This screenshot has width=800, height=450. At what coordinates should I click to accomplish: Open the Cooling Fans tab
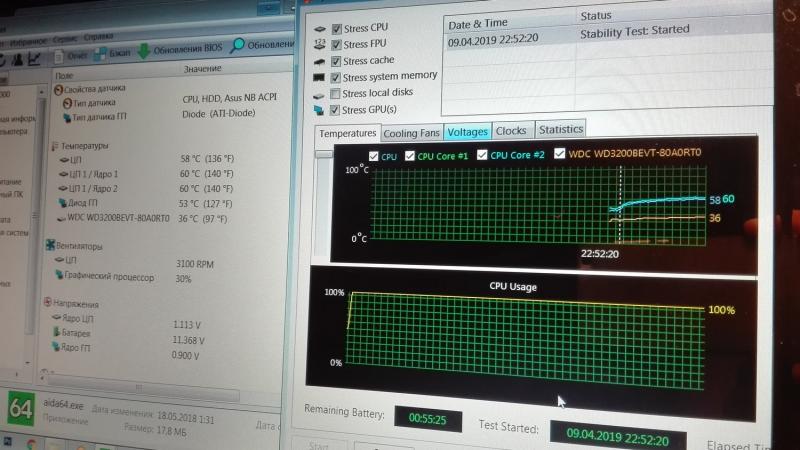pyautogui.click(x=411, y=133)
